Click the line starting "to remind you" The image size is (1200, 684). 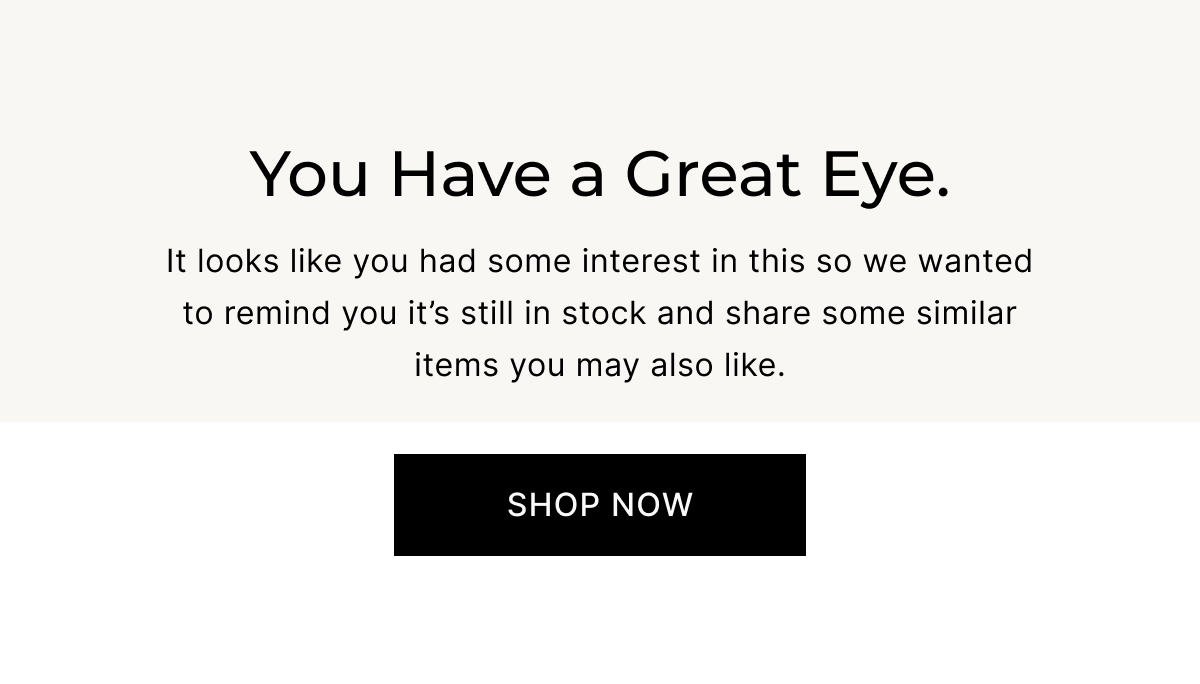(x=599, y=313)
